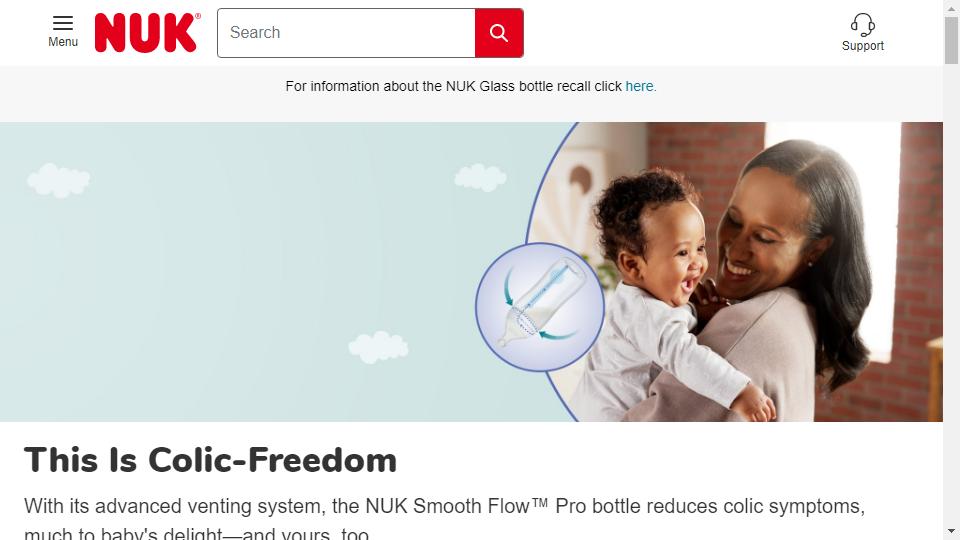Click the scrollbar down arrow
Viewport: 960px width, 540px height.
tap(951, 532)
